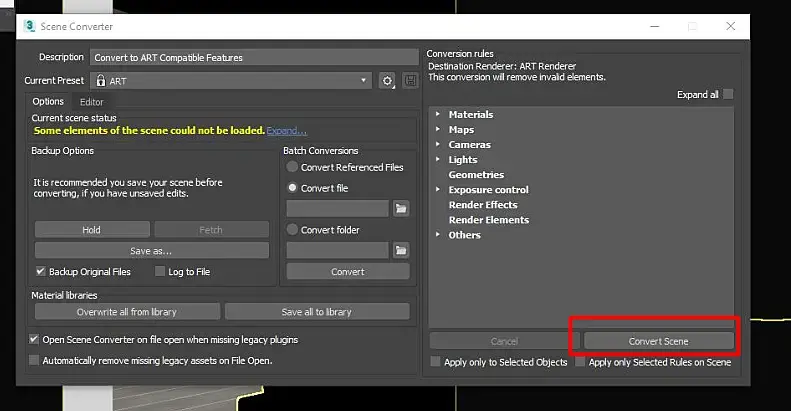Screen dimensions: 791x411
Task: Click 'Destination Renderer: ART Renderer' text
Action: 502,66
